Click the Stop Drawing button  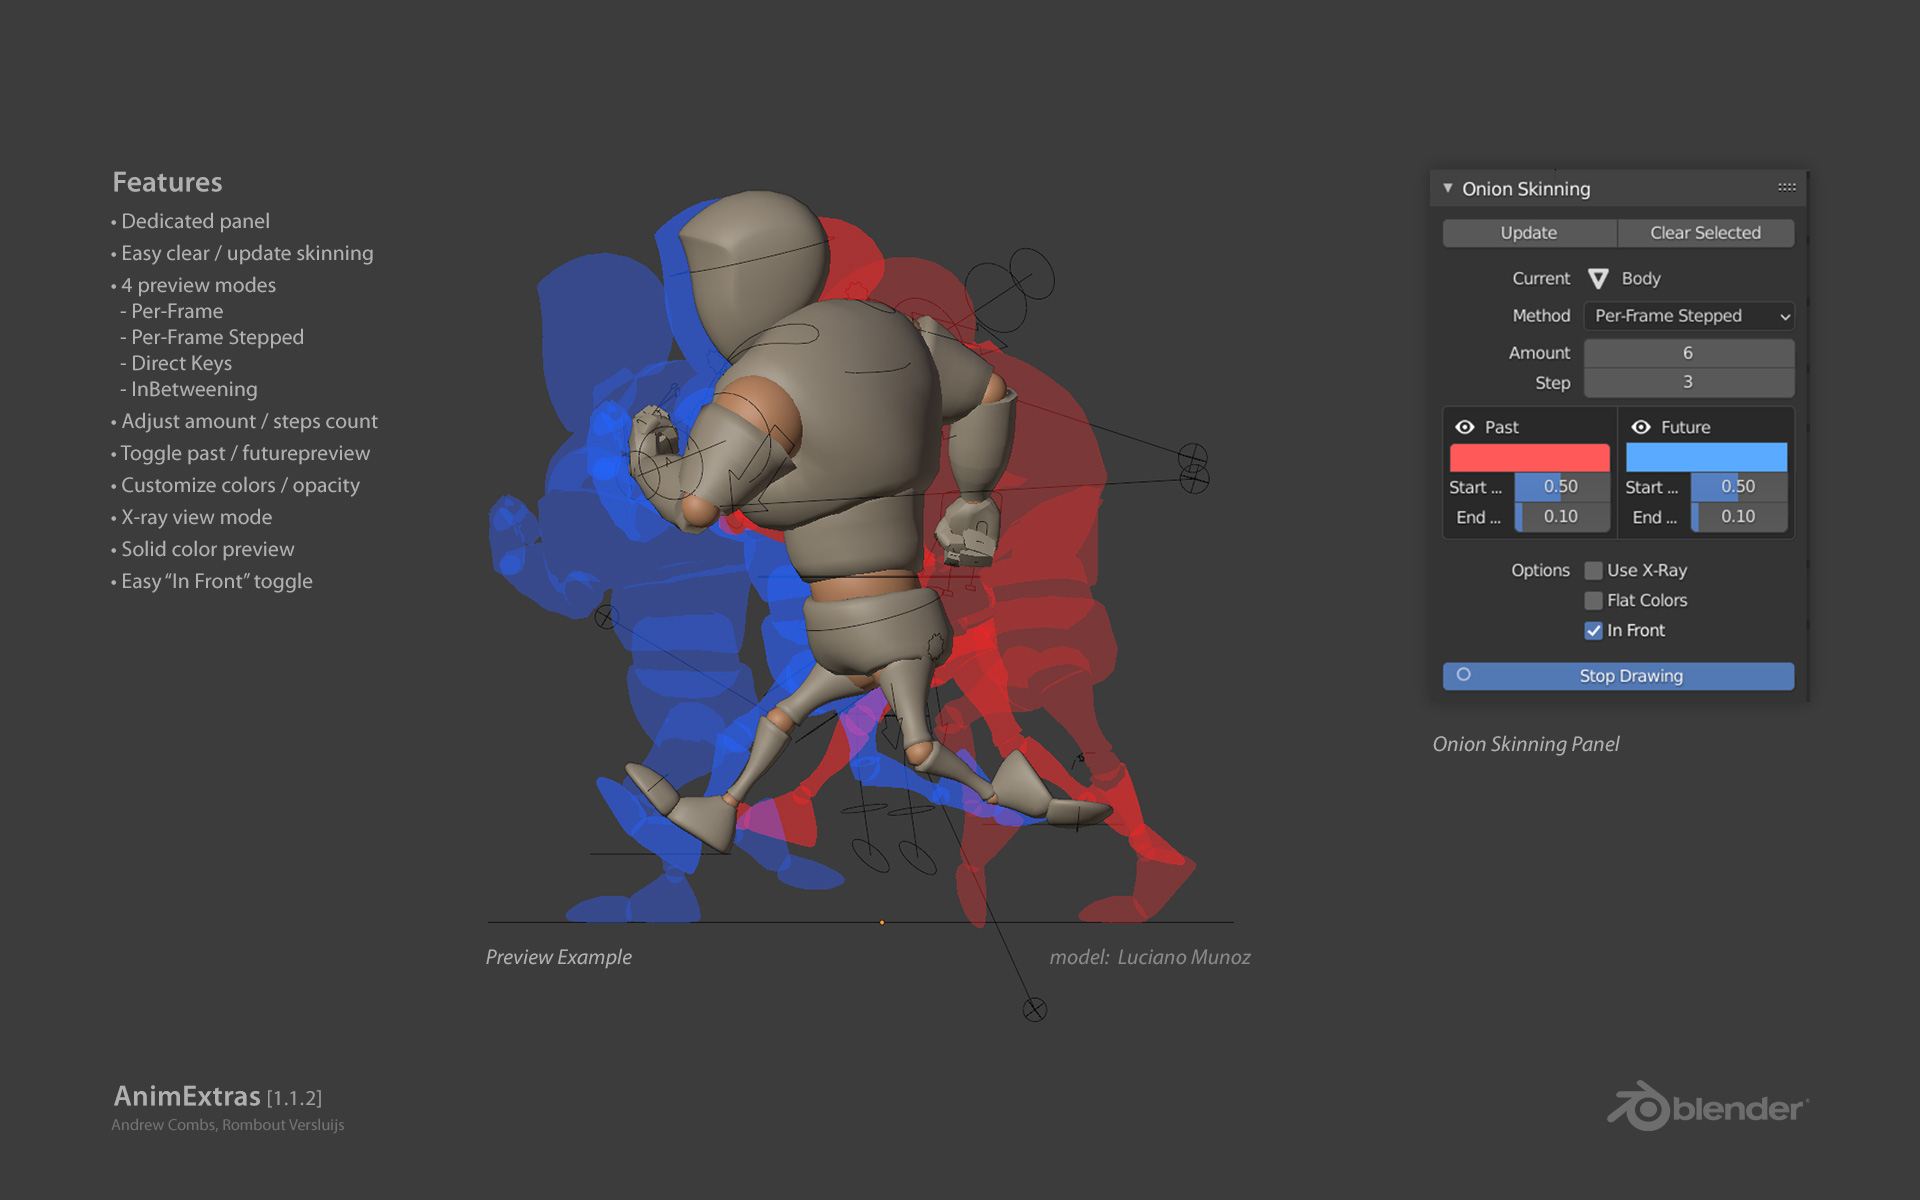[x=1630, y=676]
